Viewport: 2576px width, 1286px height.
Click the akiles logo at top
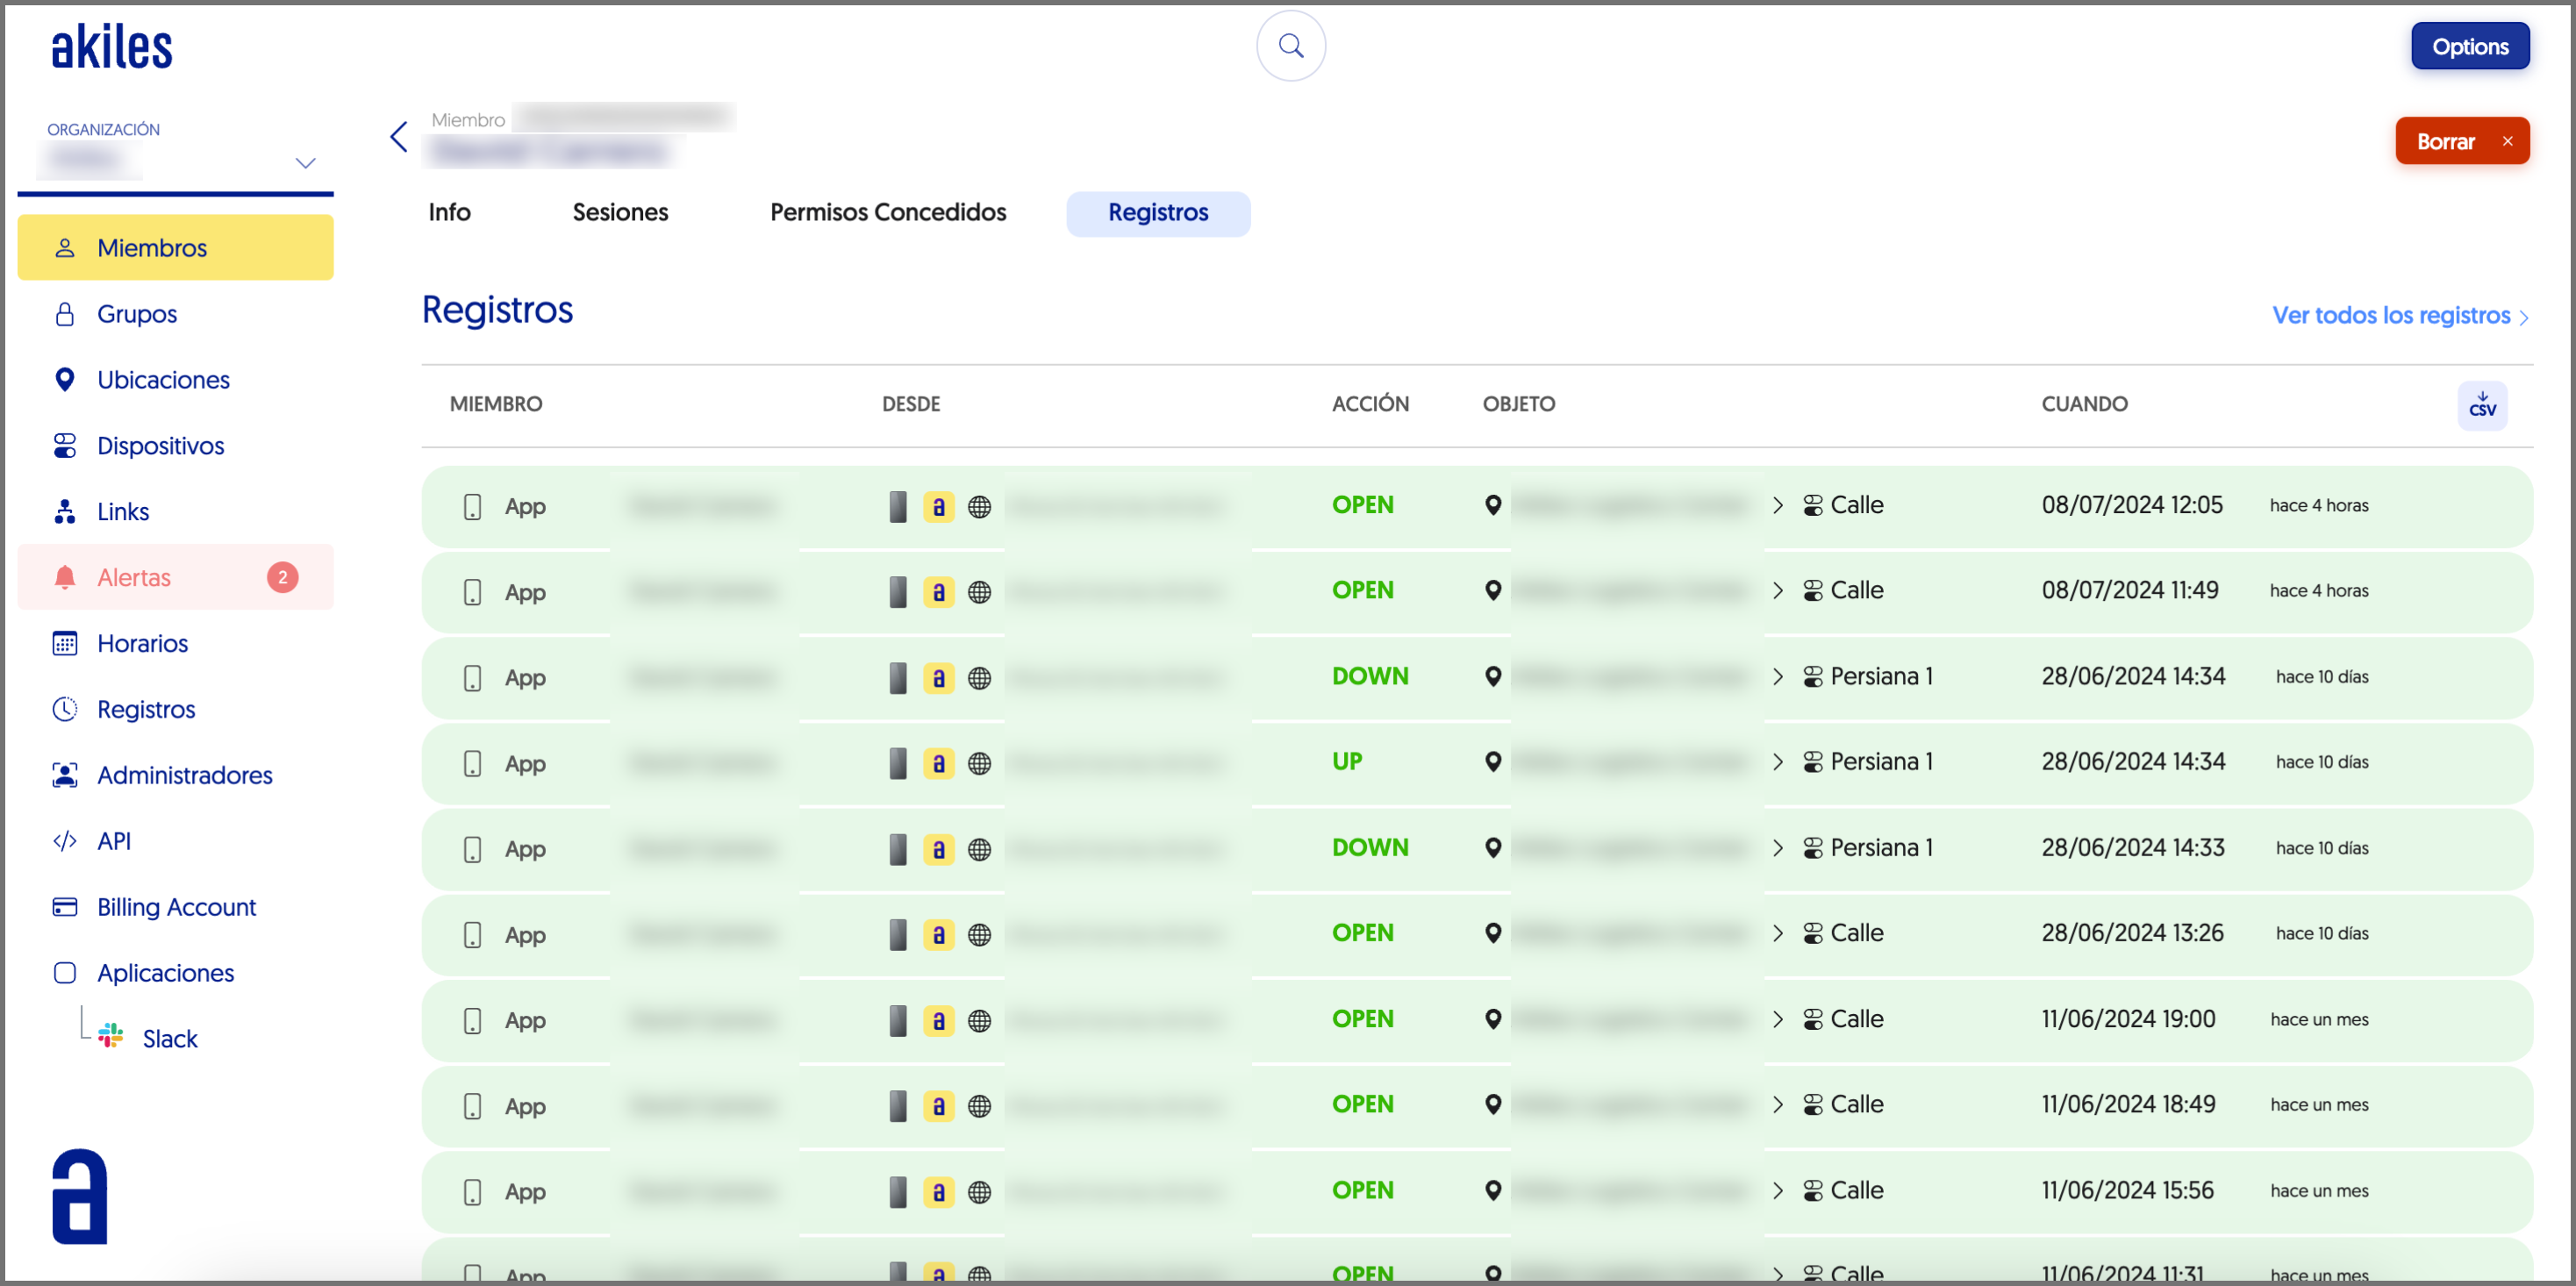[x=112, y=47]
